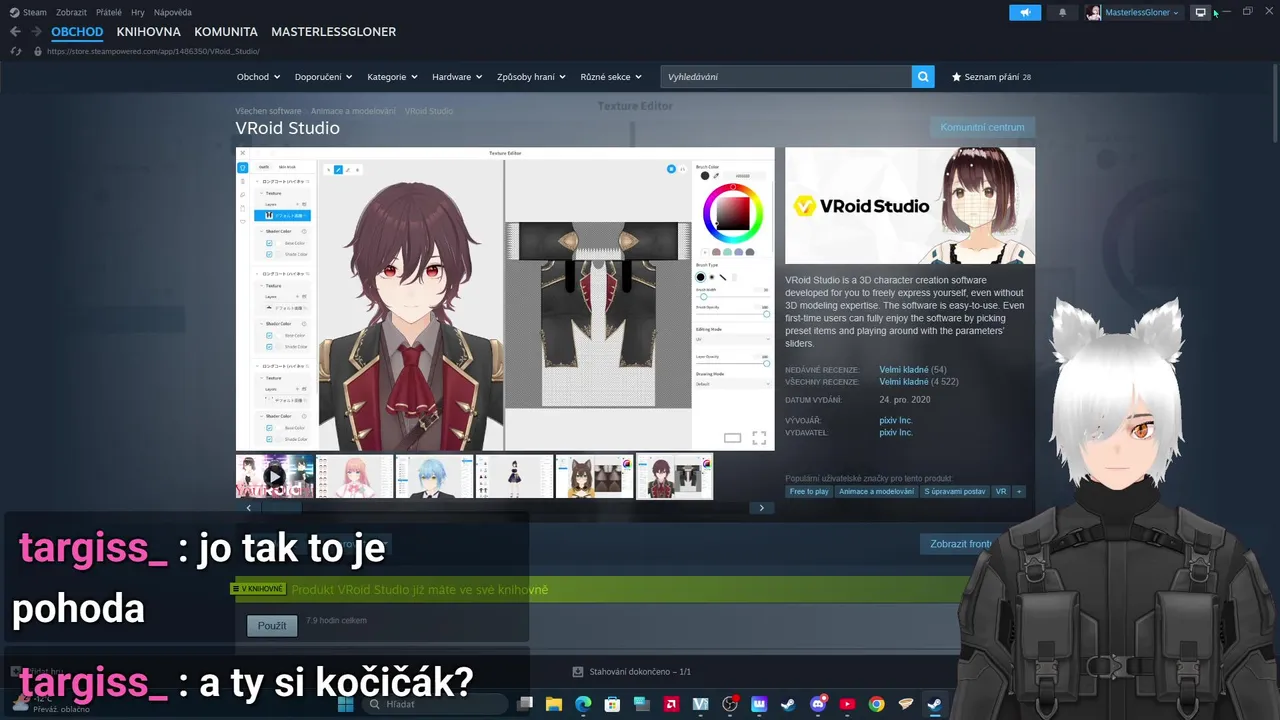Open the VSeeFace V icon on taskbar
The height and width of the screenshot is (720, 1280).
click(x=700, y=704)
